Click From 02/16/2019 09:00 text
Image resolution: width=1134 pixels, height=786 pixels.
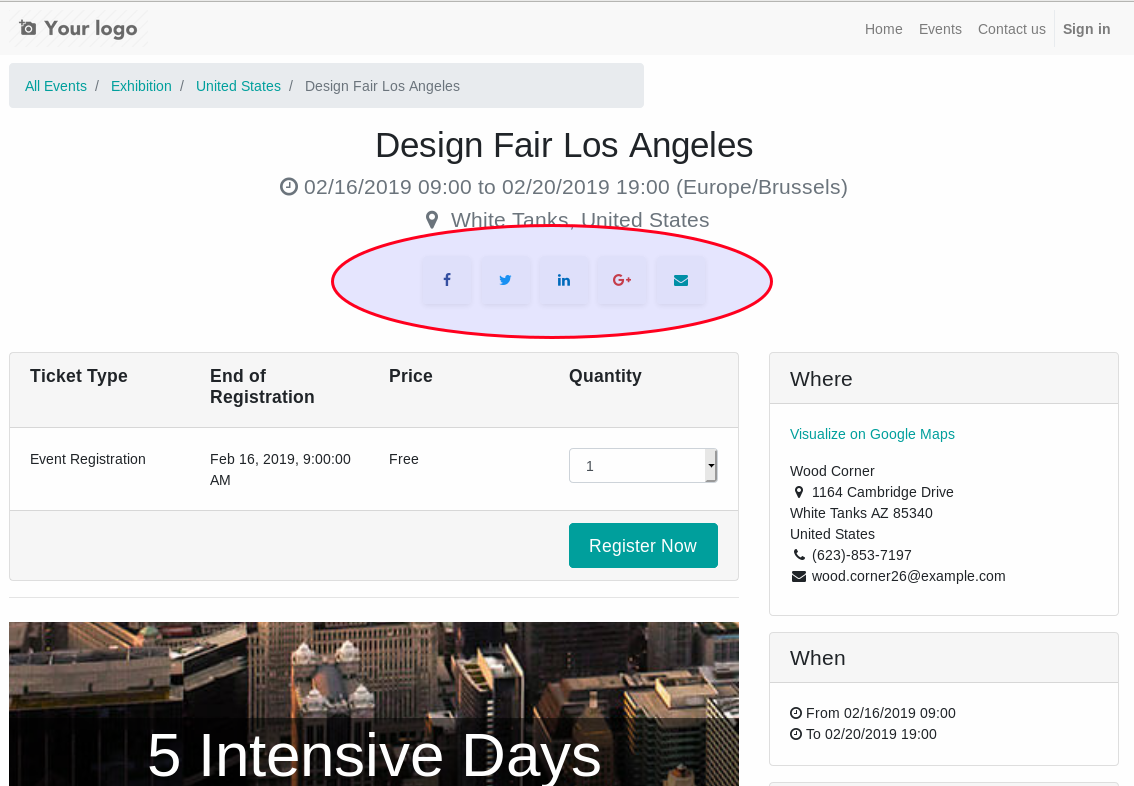click(x=881, y=713)
